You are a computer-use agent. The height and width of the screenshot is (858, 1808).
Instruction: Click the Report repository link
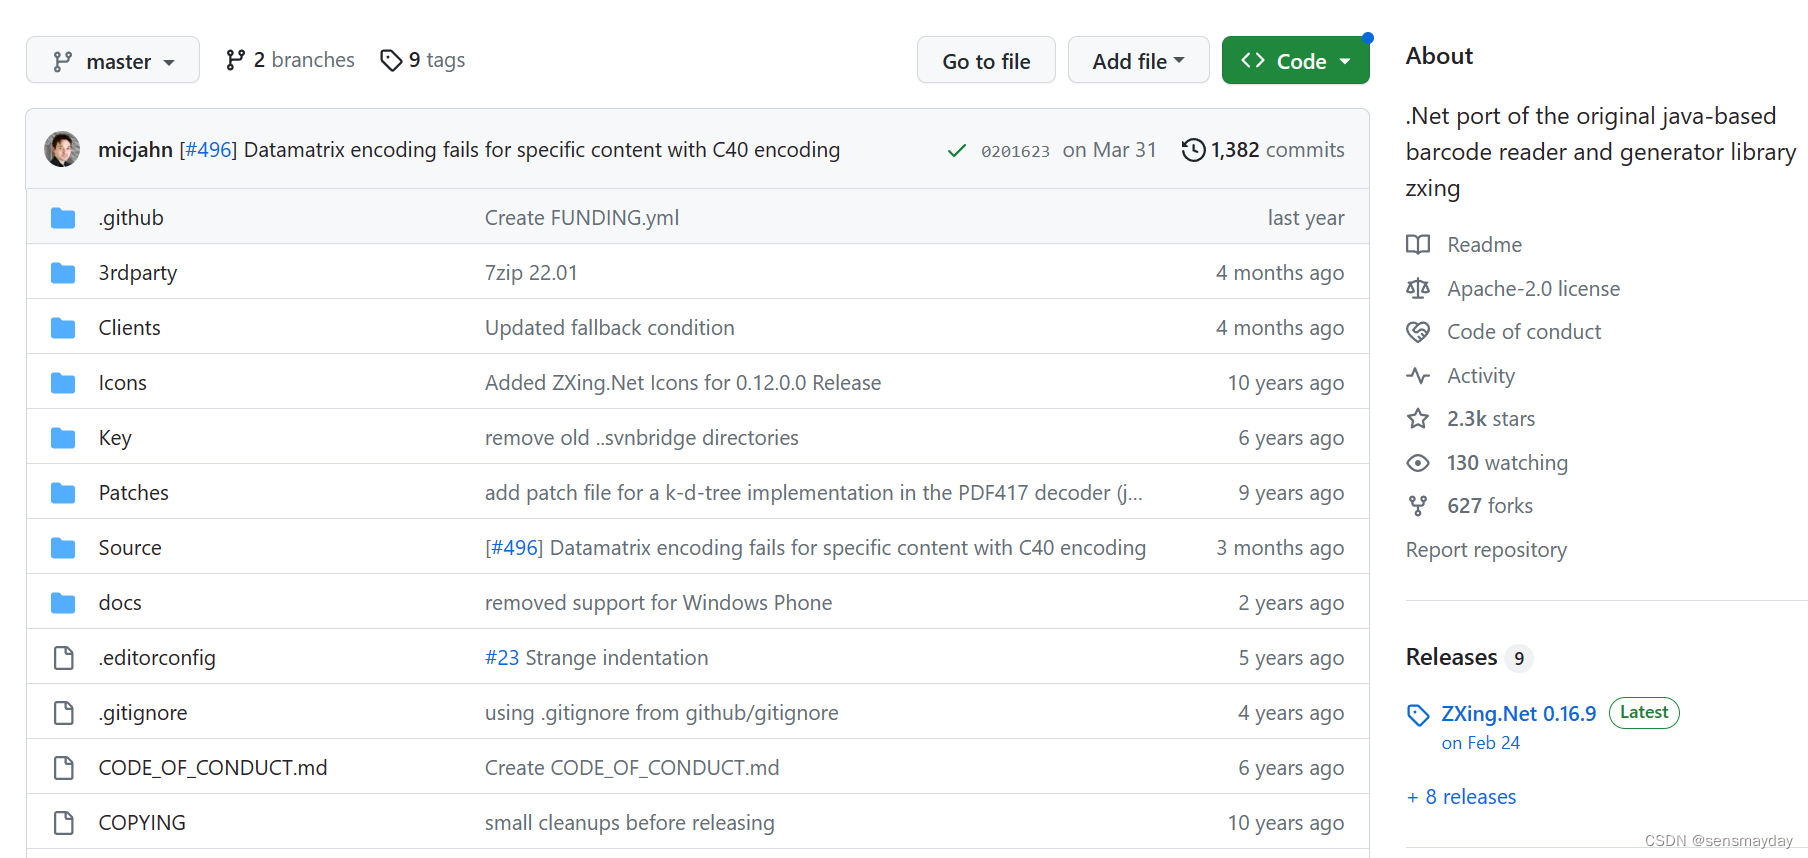point(1486,550)
